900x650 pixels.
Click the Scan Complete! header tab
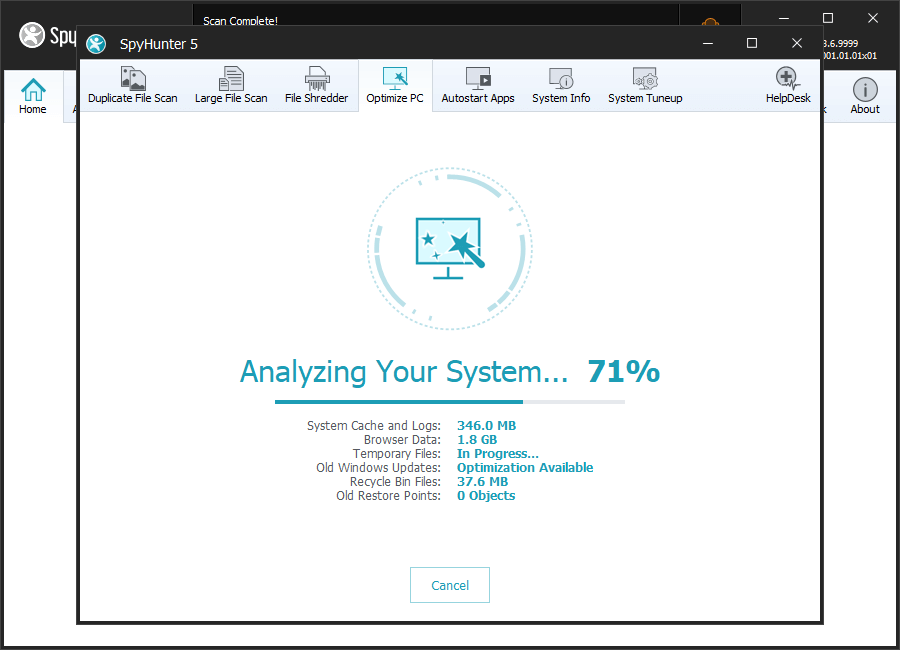(241, 21)
